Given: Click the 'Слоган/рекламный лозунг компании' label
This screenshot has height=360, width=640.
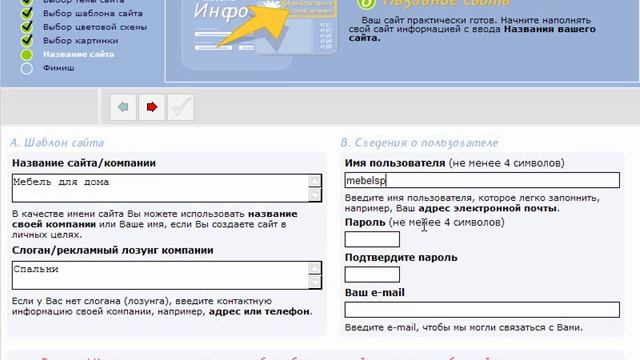Looking at the screenshot, I should coord(113,250).
